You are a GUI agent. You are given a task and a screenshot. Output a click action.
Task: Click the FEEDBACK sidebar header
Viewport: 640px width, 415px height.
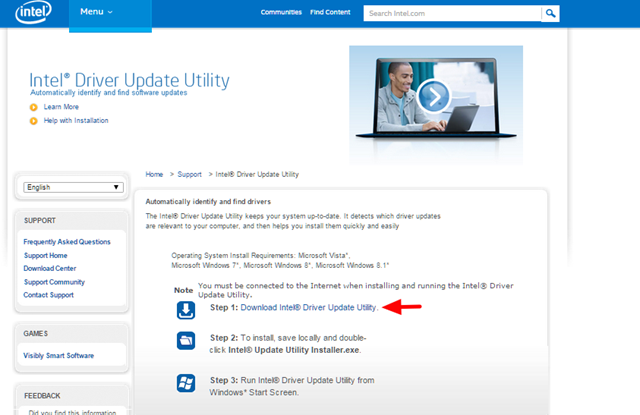pos(42,396)
